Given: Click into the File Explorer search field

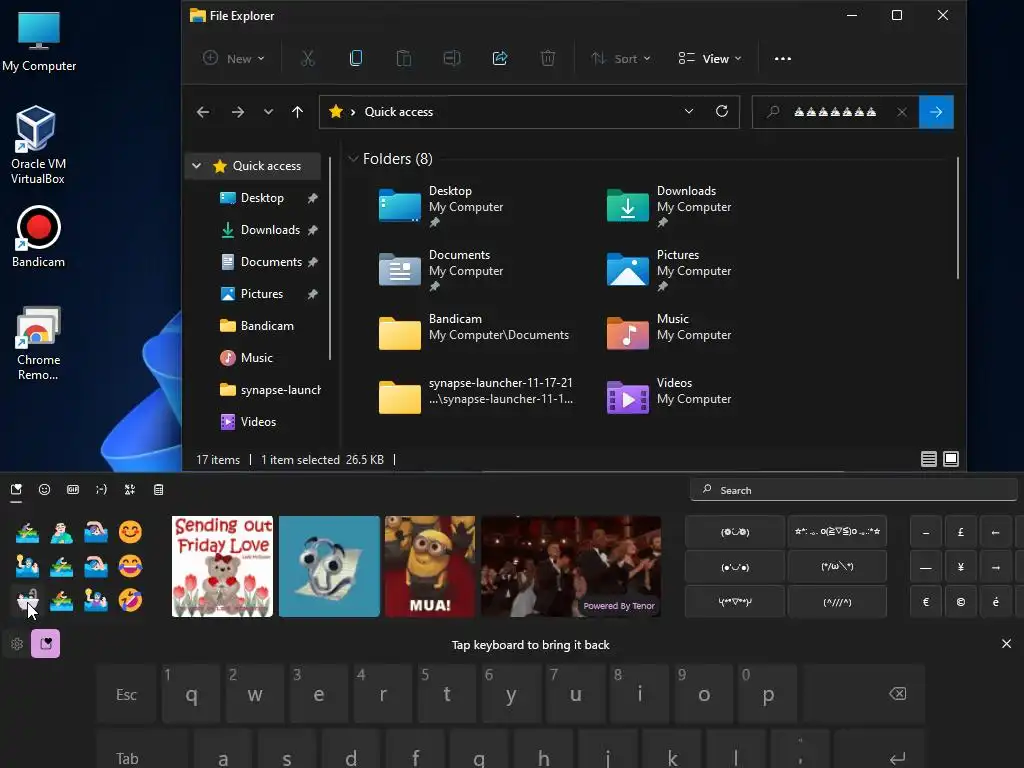Looking at the screenshot, I should (x=835, y=112).
